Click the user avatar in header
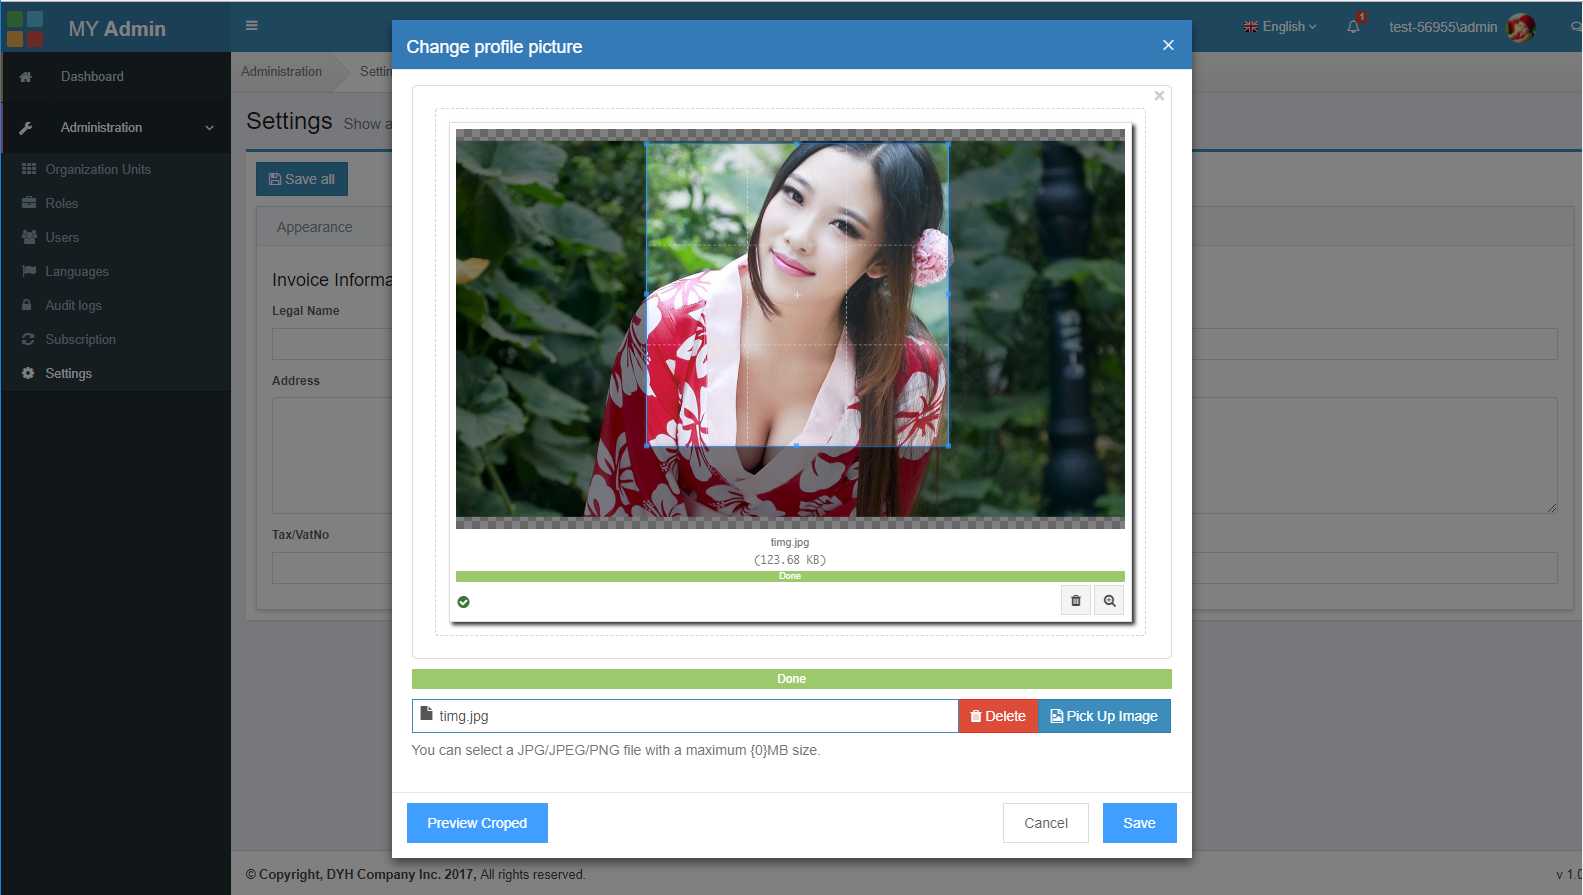This screenshot has height=895, width=1583. click(x=1521, y=28)
